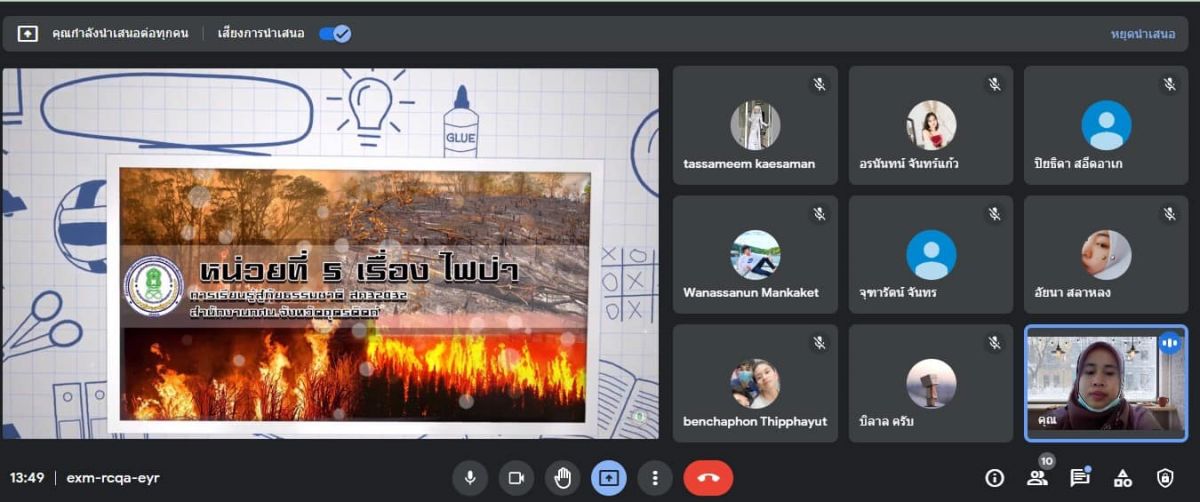Toggle the camera button in bottom bar
This screenshot has width=1200, height=502.
coord(516,478)
